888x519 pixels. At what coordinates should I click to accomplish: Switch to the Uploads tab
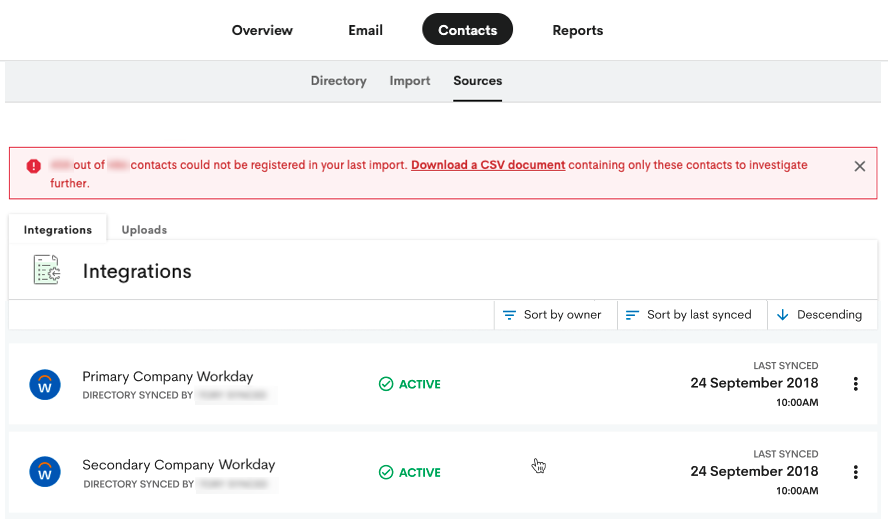[144, 229]
